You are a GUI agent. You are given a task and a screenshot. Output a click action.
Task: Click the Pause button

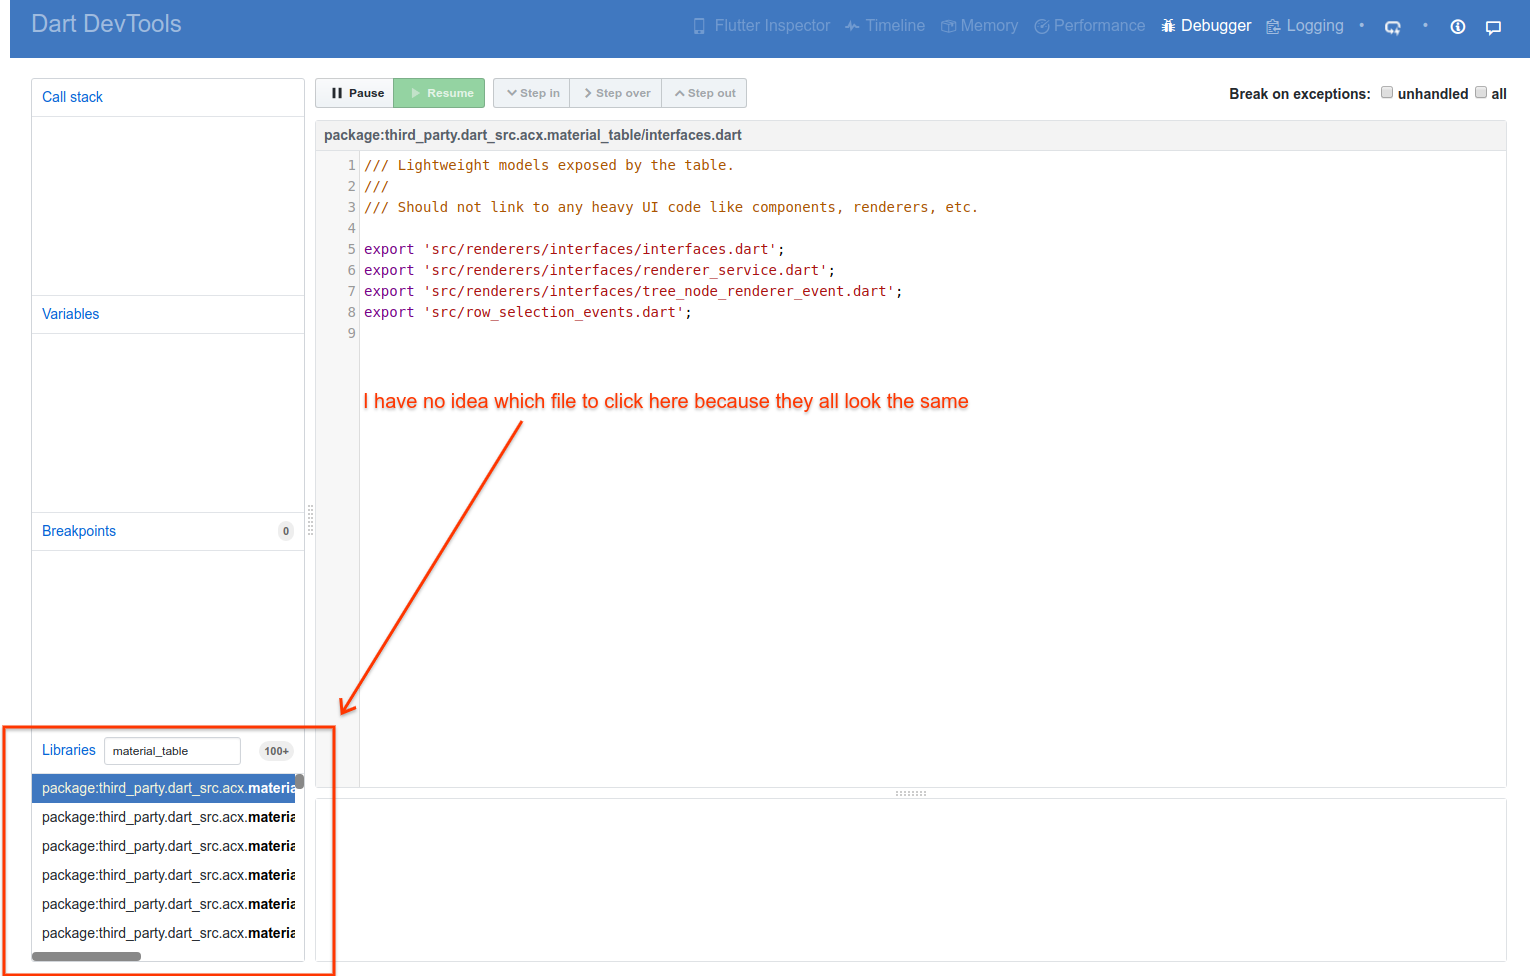click(355, 93)
